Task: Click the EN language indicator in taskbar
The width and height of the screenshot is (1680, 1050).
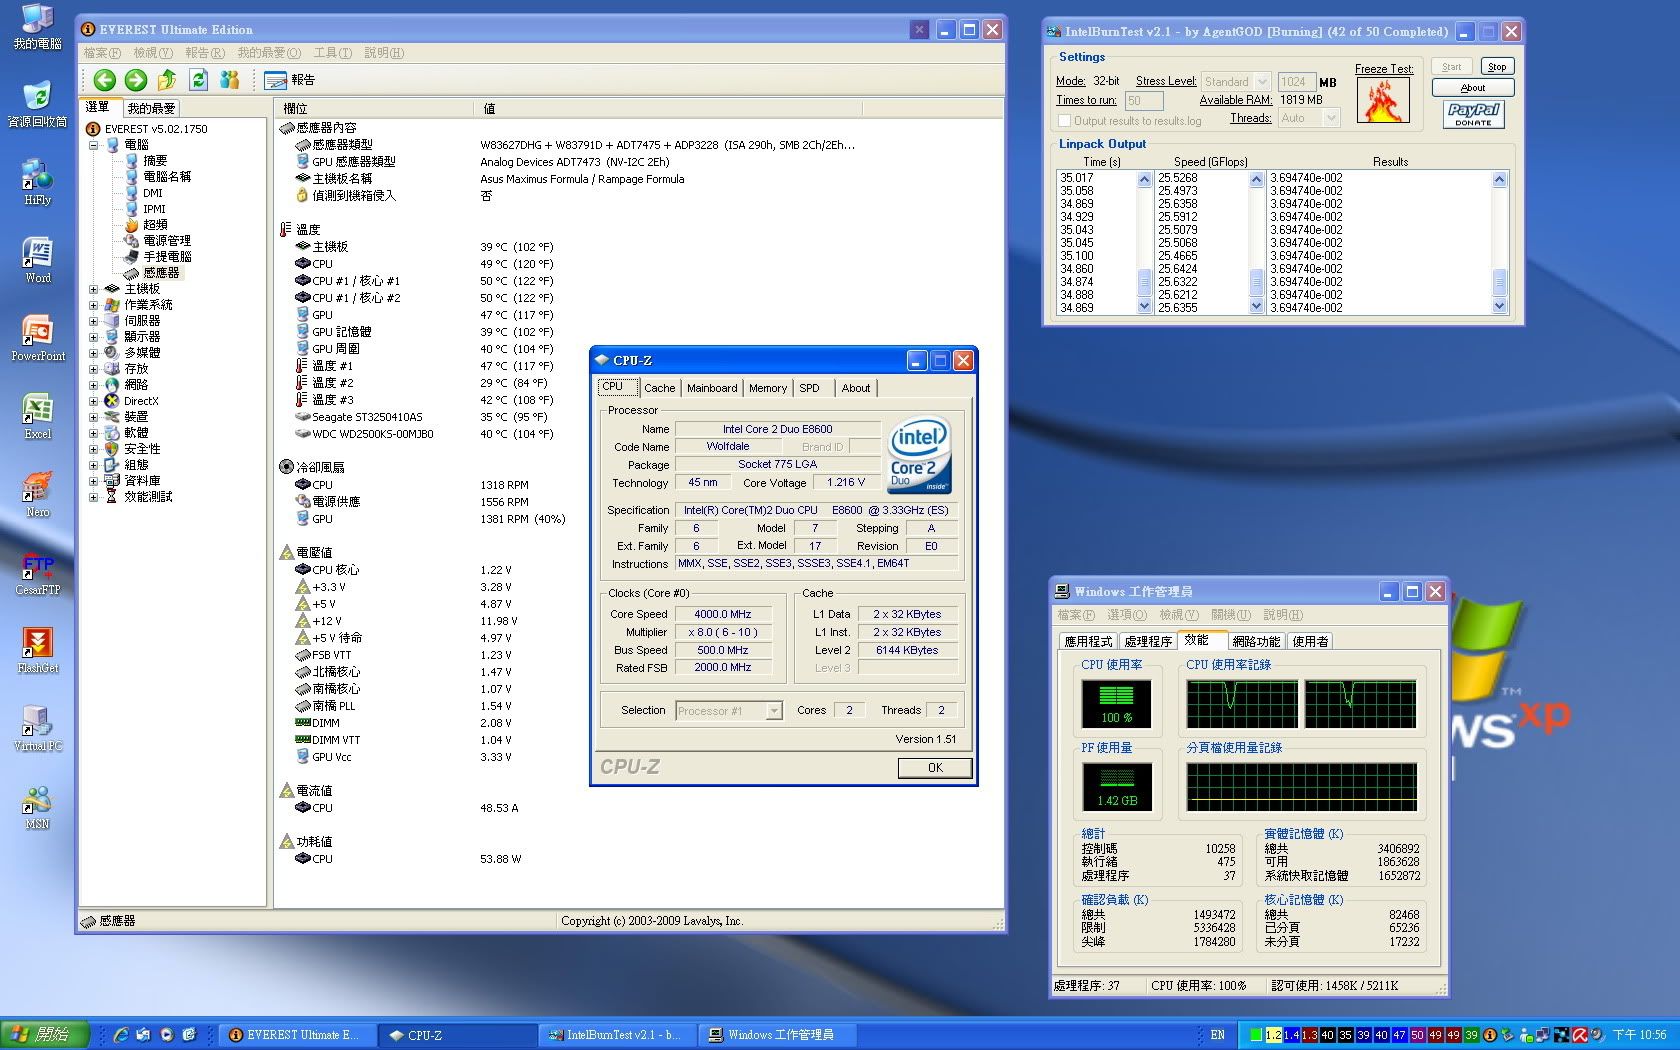Action: click(x=1217, y=1035)
